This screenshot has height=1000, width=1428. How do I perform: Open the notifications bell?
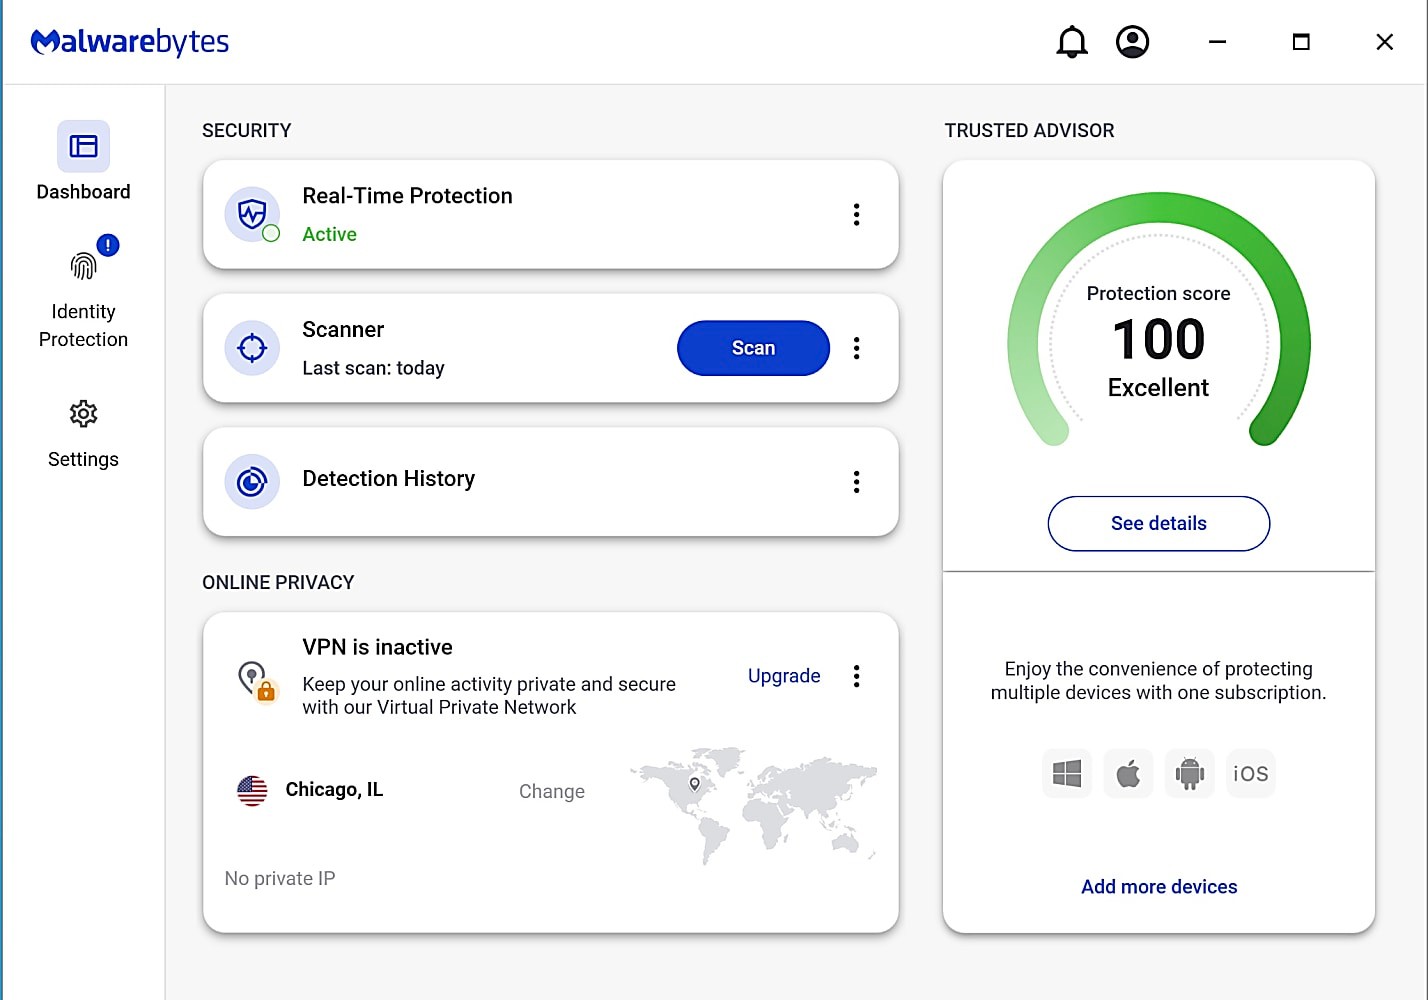coord(1072,42)
